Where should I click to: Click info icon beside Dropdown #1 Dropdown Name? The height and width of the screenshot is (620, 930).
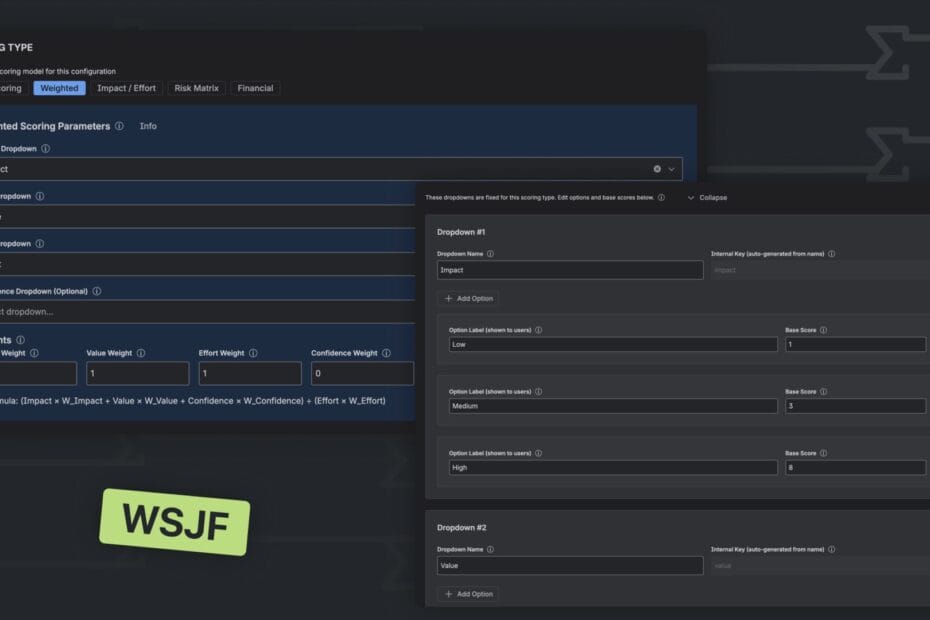click(x=489, y=254)
